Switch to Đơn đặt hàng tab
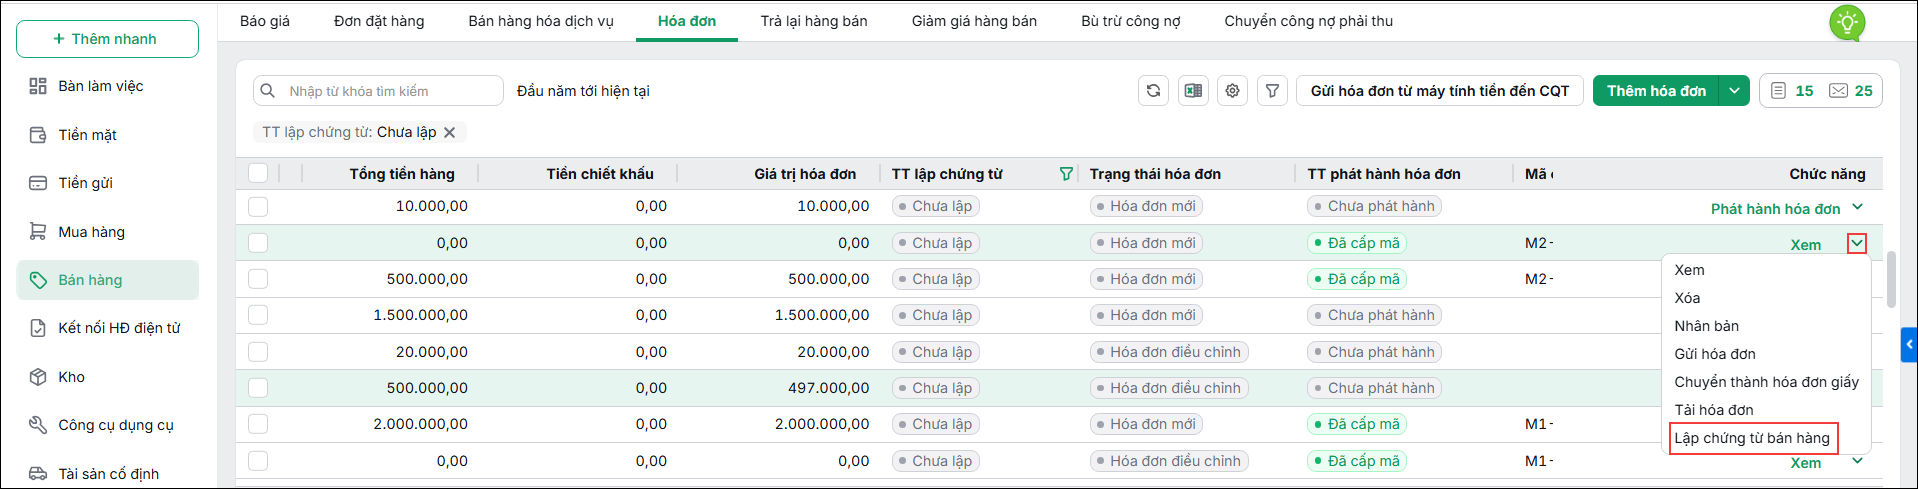1918x489 pixels. tap(379, 21)
